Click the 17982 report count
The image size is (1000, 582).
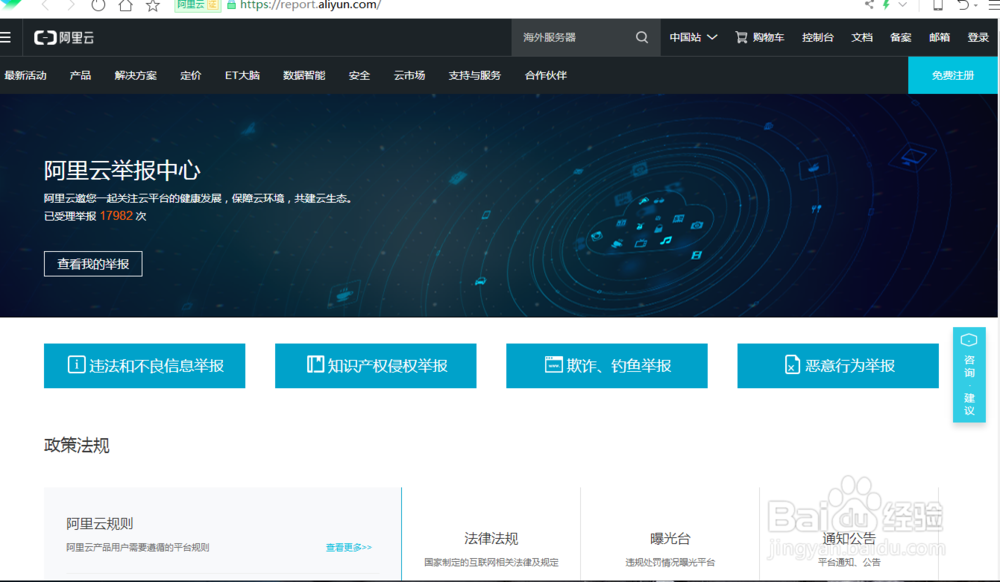point(116,216)
